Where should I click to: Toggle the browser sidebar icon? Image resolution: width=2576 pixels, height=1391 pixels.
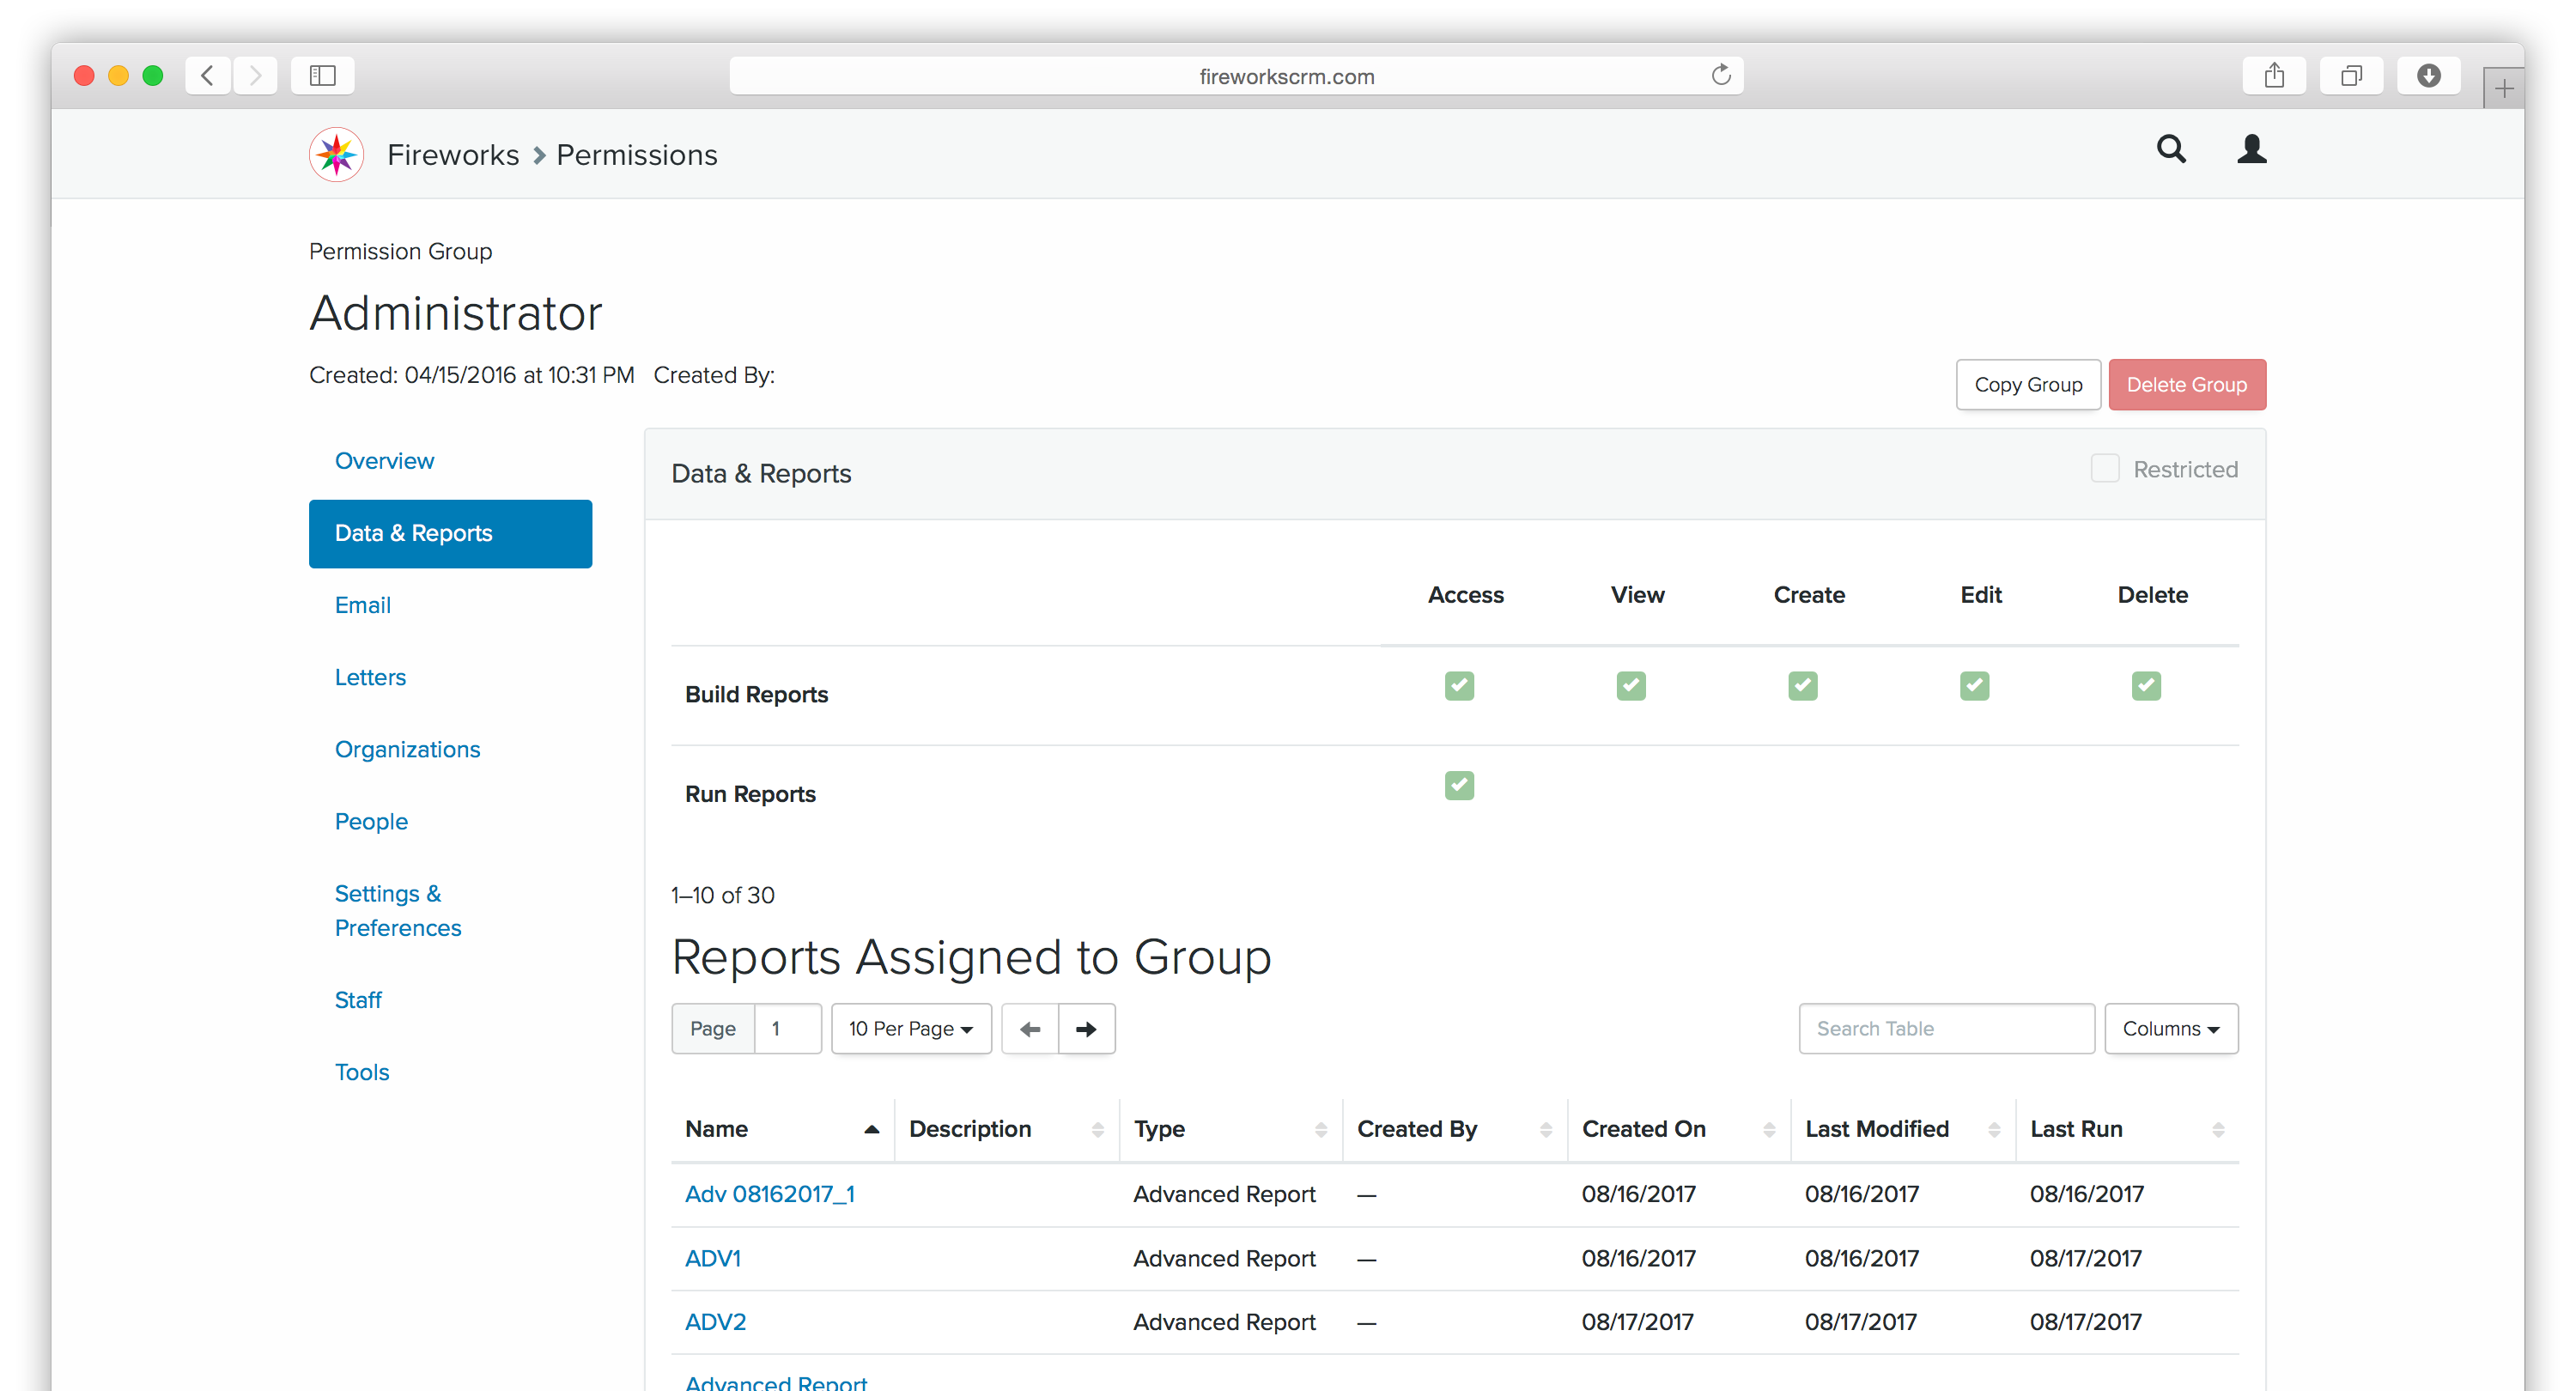click(322, 76)
